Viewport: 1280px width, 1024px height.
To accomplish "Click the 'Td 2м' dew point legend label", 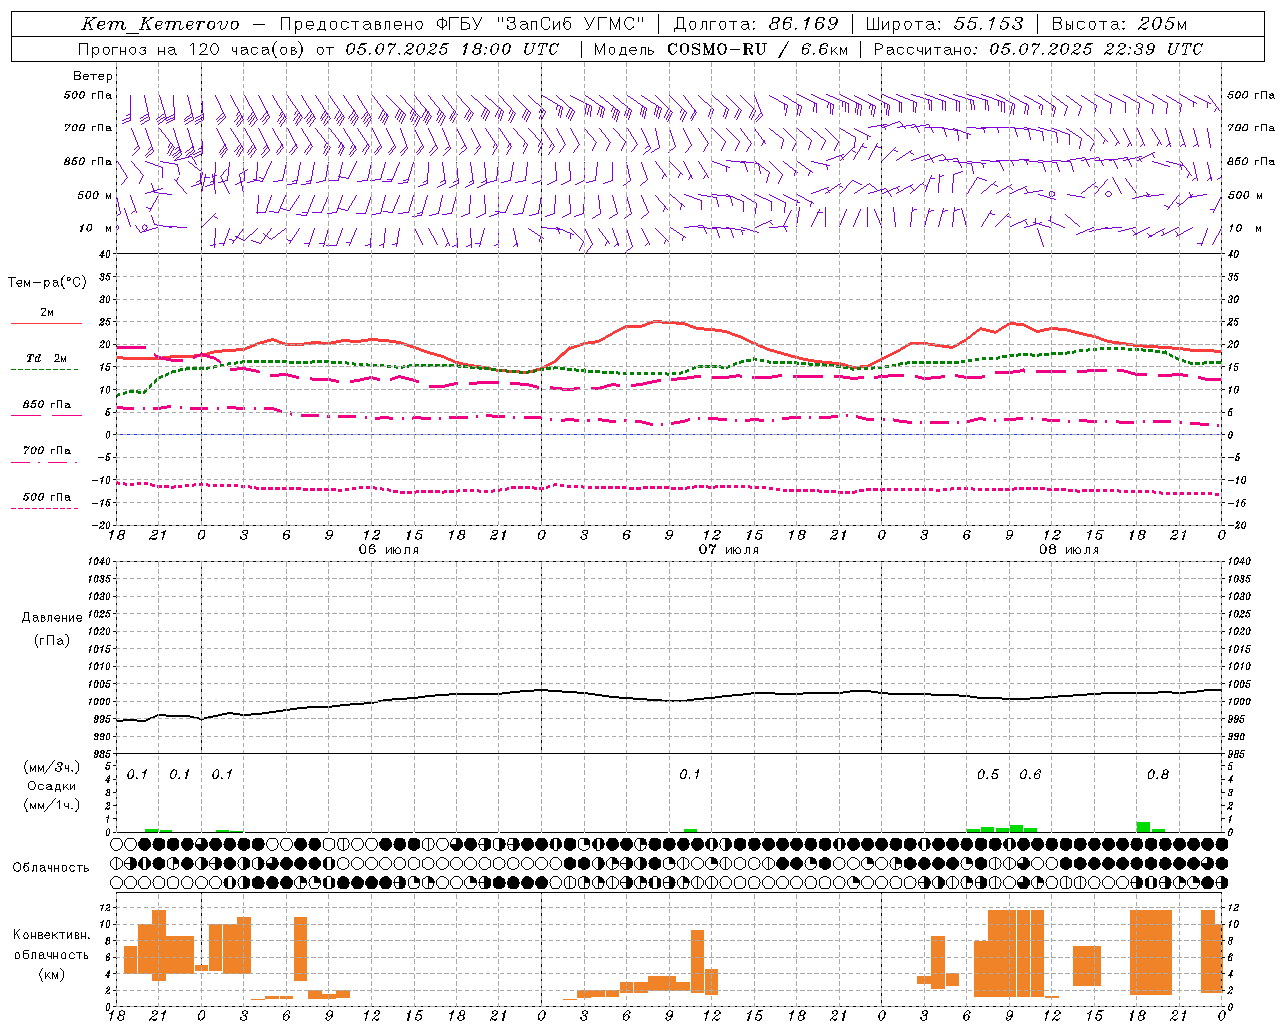I will point(46,358).
